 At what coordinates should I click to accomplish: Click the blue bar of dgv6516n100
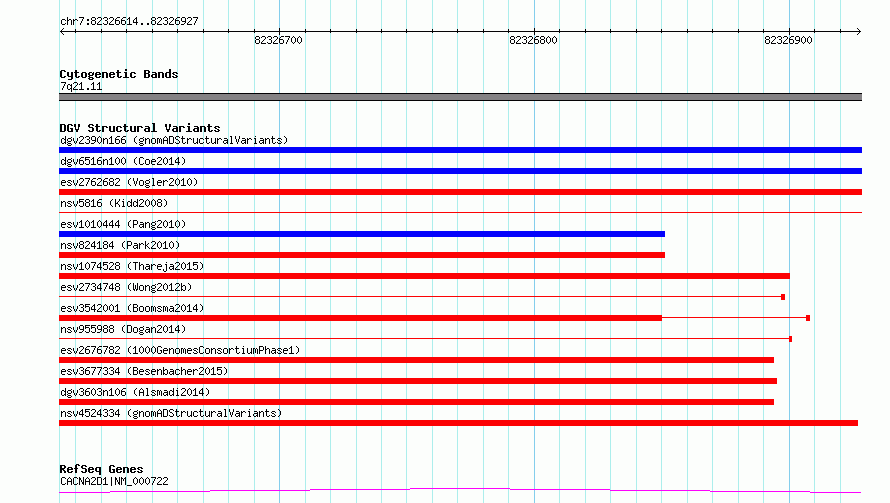pos(460,171)
